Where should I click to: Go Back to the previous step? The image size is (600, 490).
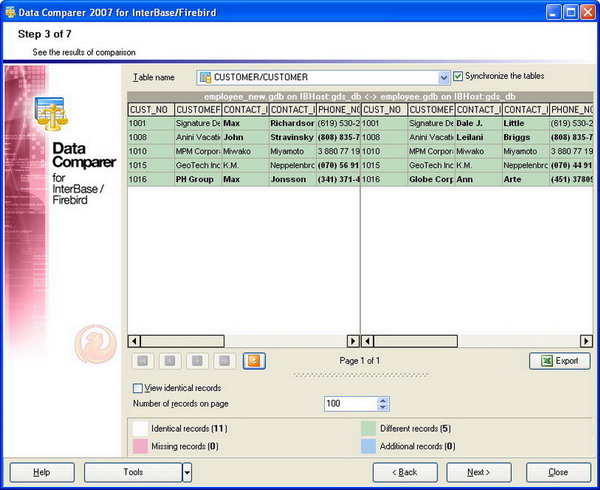click(x=405, y=472)
